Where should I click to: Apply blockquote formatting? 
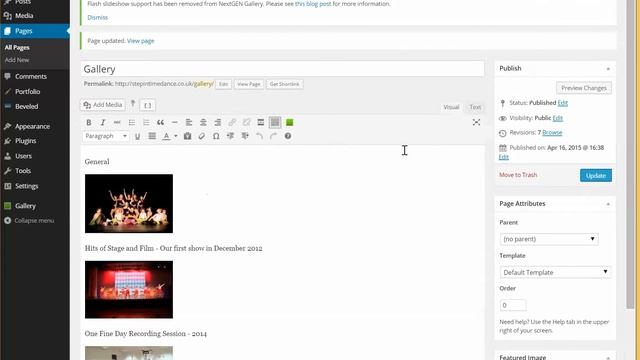(160, 122)
